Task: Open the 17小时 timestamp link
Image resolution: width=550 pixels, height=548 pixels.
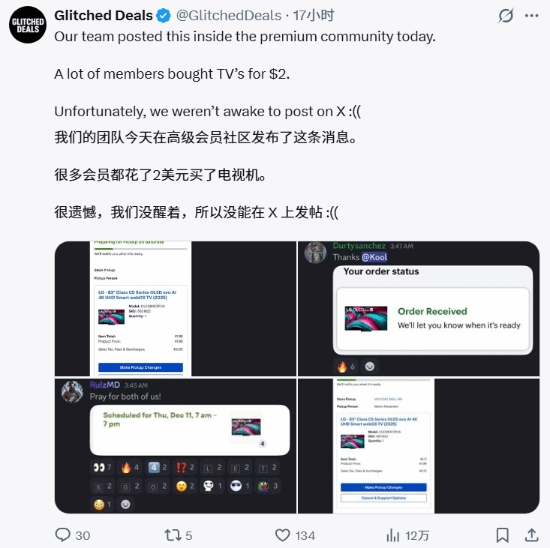Action: (313, 15)
